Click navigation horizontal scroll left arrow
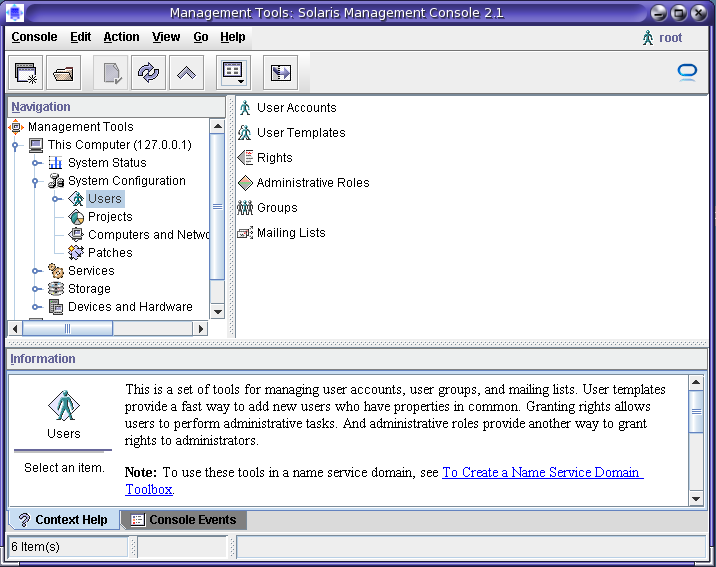 pos(15,328)
